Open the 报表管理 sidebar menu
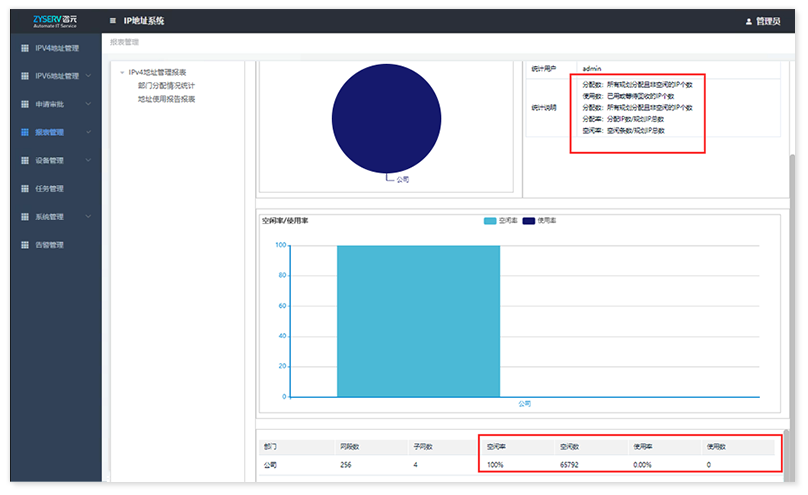 point(49,132)
